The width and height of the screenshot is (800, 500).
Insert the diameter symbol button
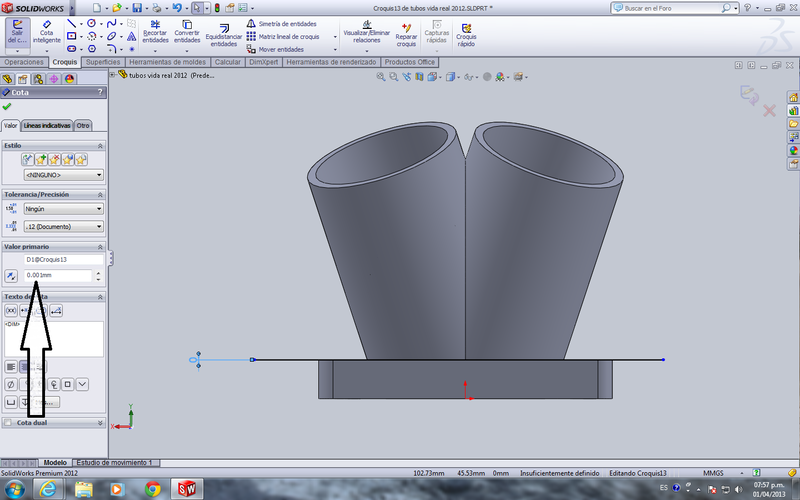(11, 384)
